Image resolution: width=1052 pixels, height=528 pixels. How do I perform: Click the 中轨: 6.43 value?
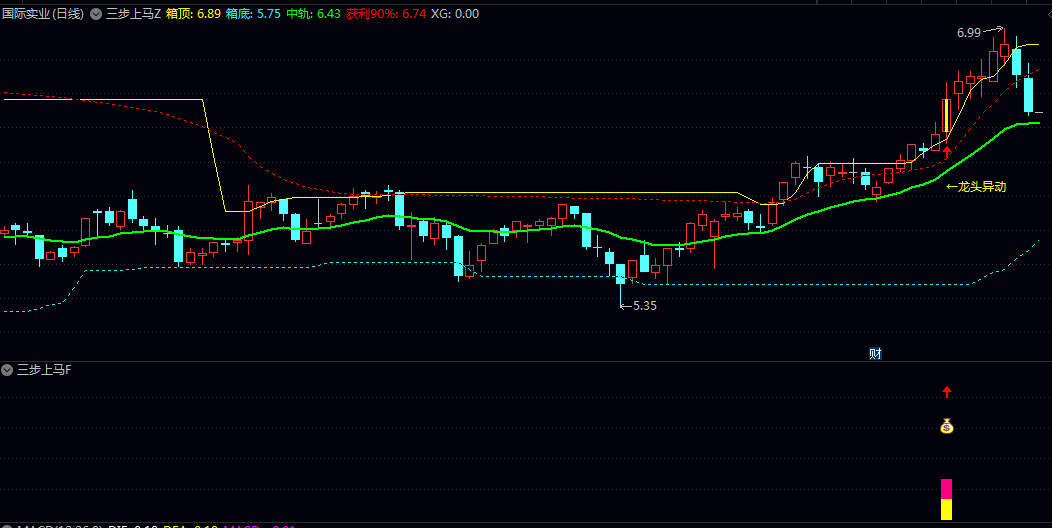point(313,13)
